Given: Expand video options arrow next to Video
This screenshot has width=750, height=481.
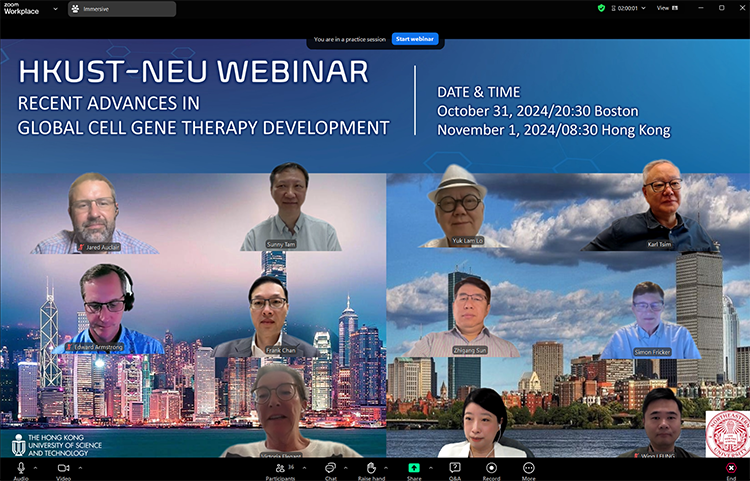Looking at the screenshot, I should [80, 468].
